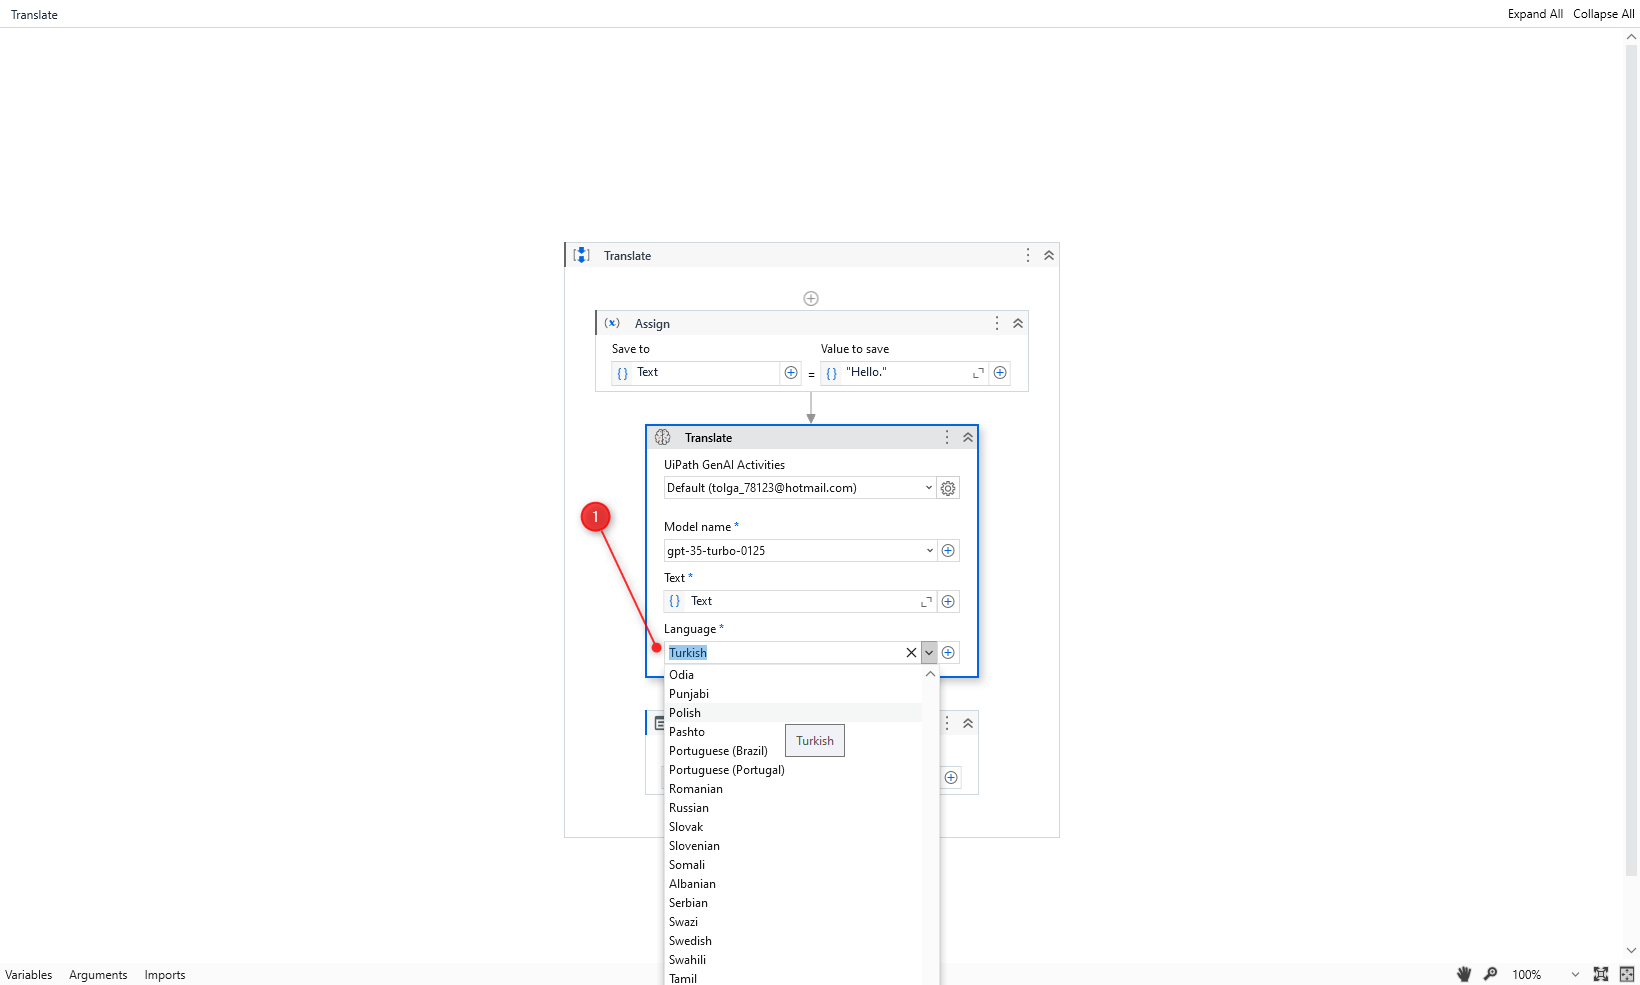This screenshot has width=1640, height=985.
Task: Click the plus button beside Language field
Action: pyautogui.click(x=948, y=653)
